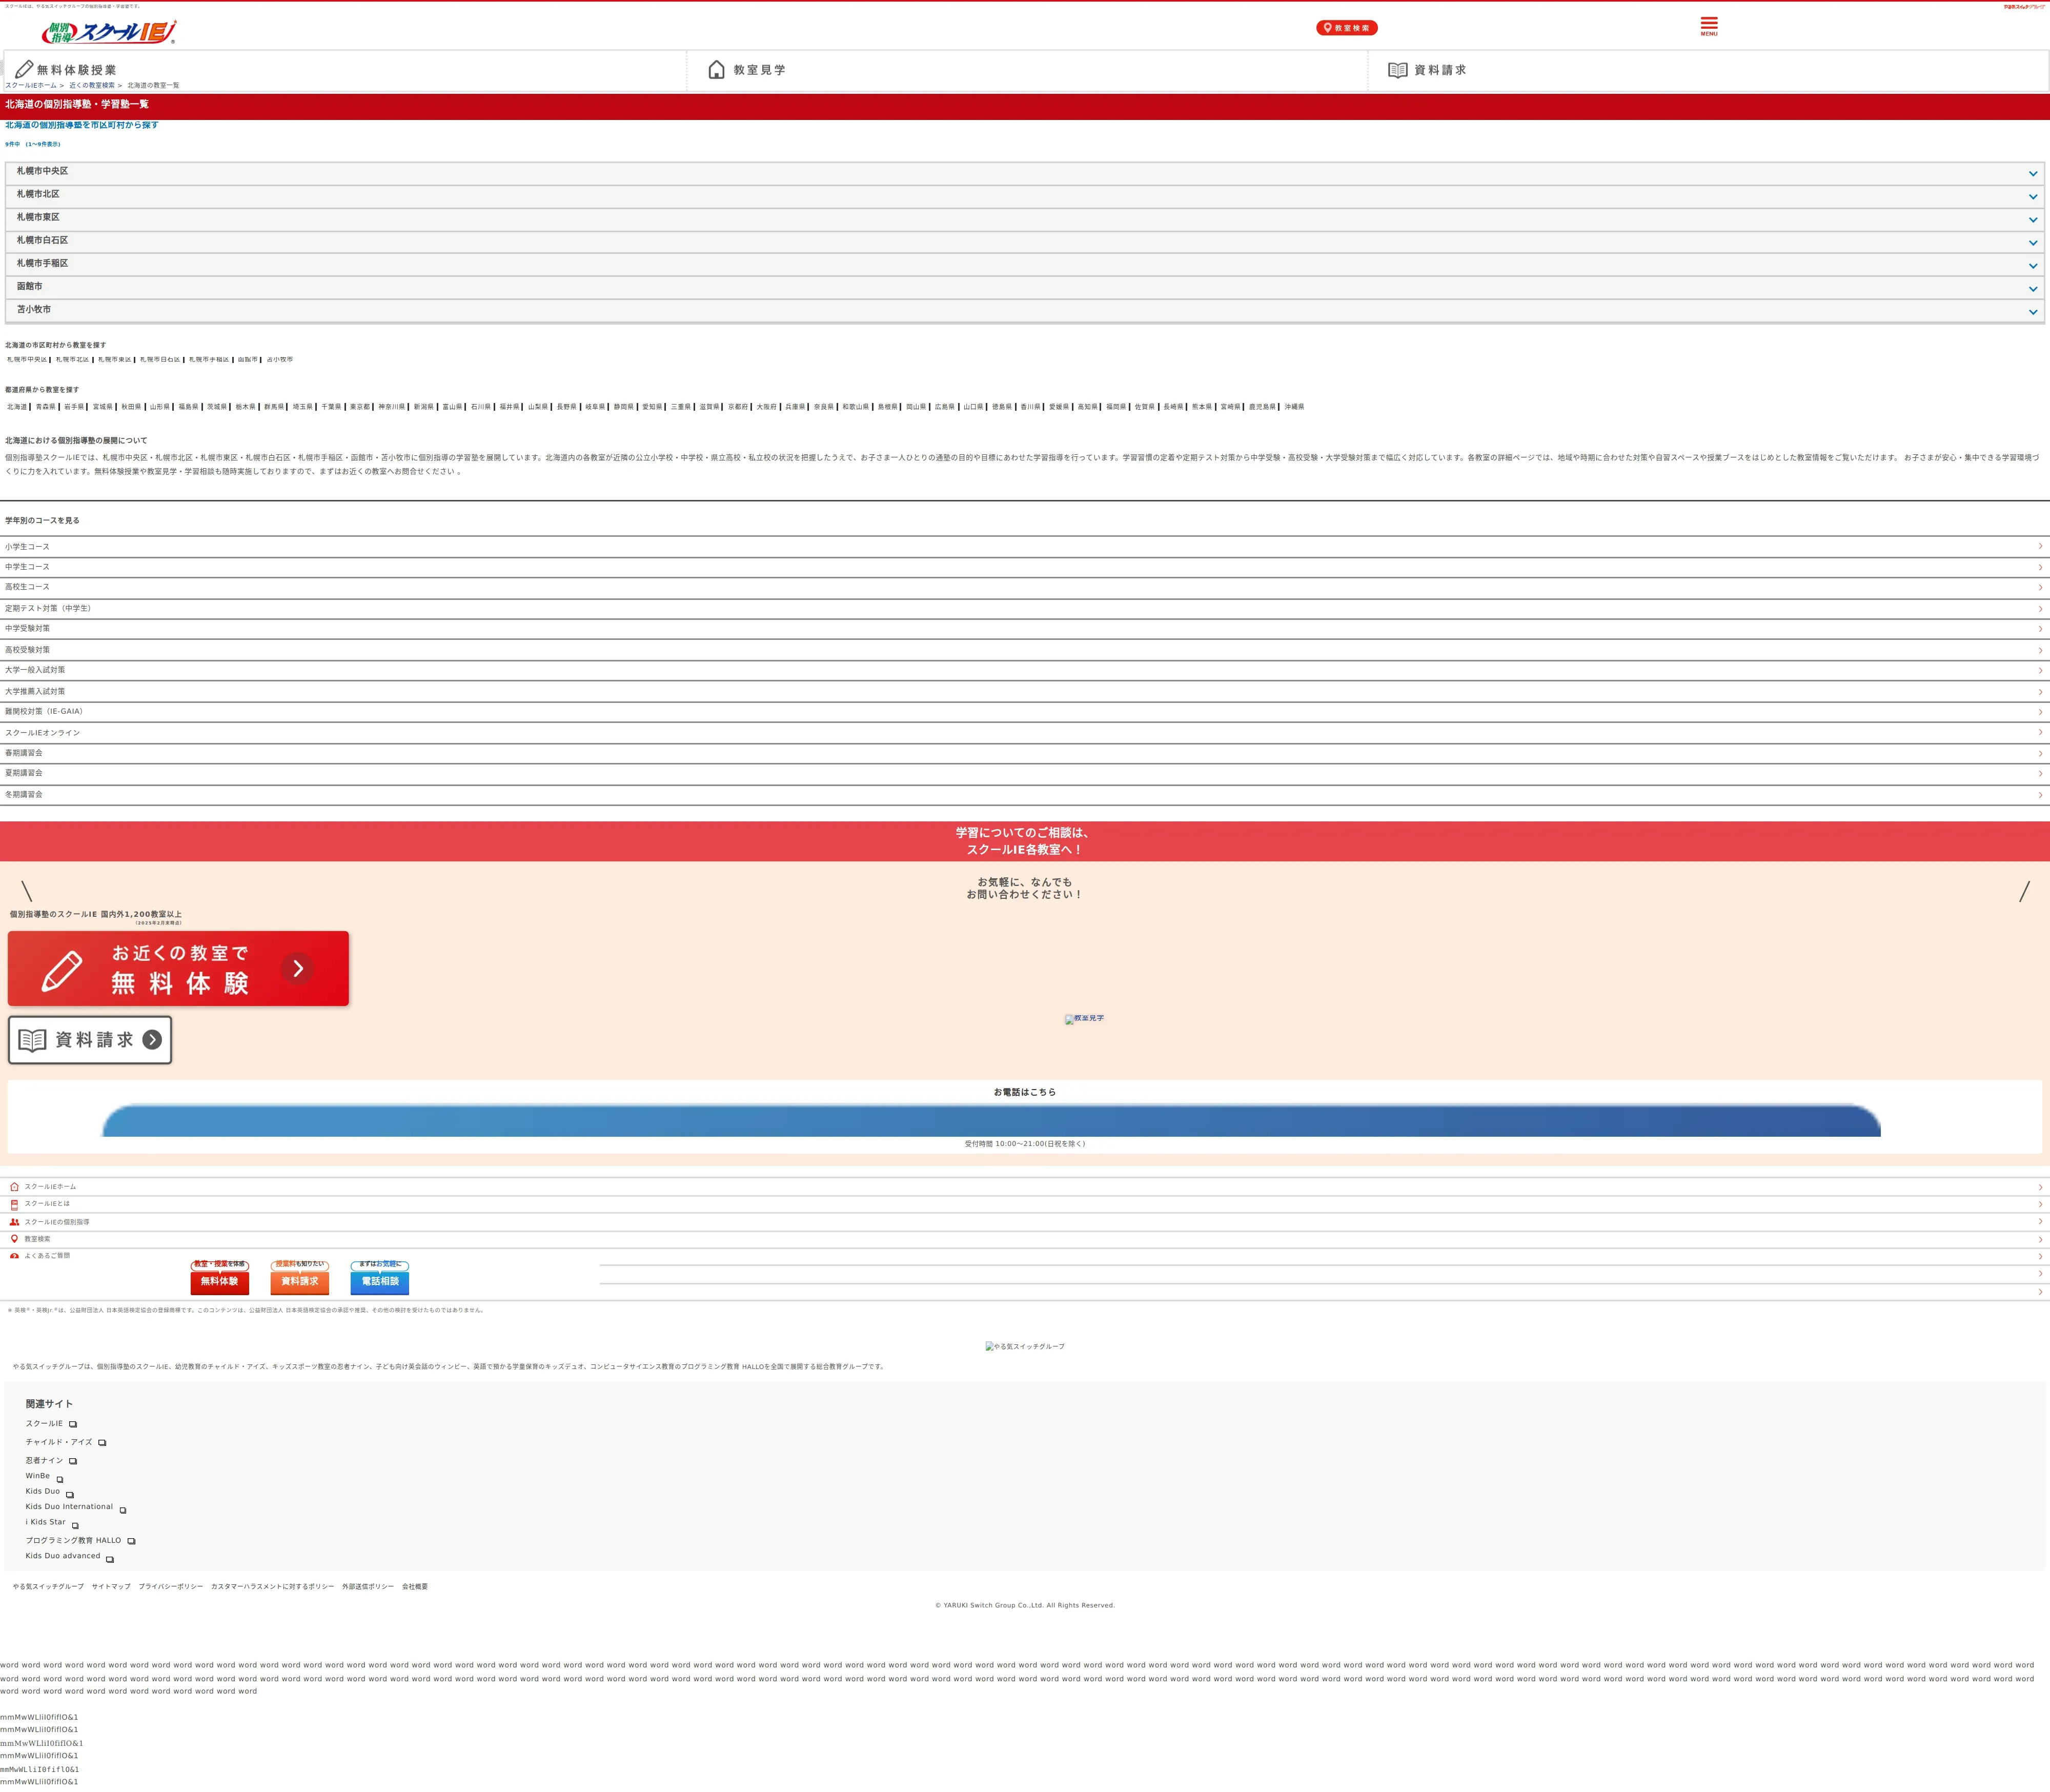2050x1792 pixels.
Task: Click the pencil icon for 無料体験授業
Action: click(x=24, y=69)
